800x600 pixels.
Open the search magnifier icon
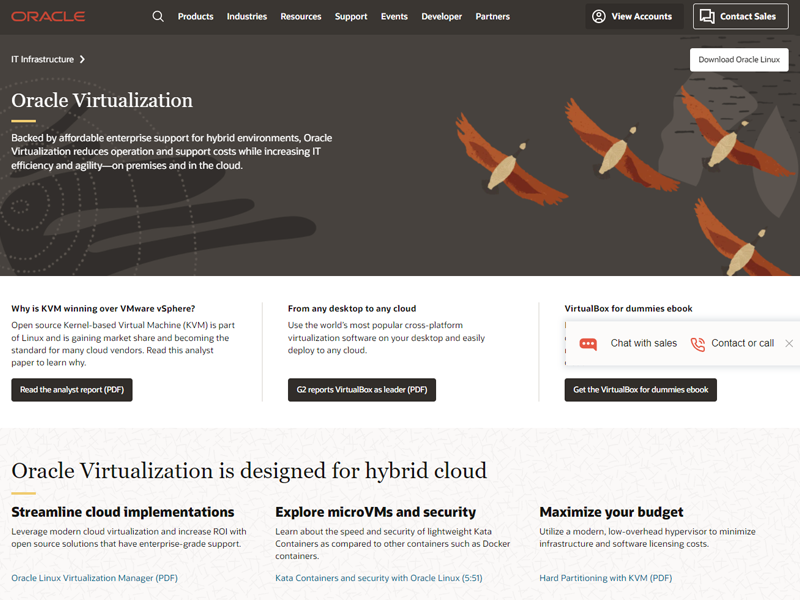[x=158, y=17]
